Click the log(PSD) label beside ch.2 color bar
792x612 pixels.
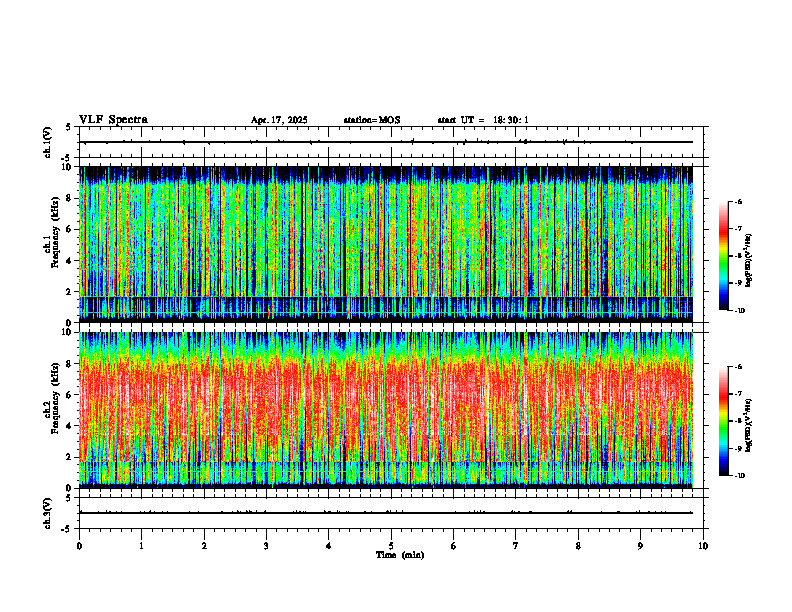point(749,425)
